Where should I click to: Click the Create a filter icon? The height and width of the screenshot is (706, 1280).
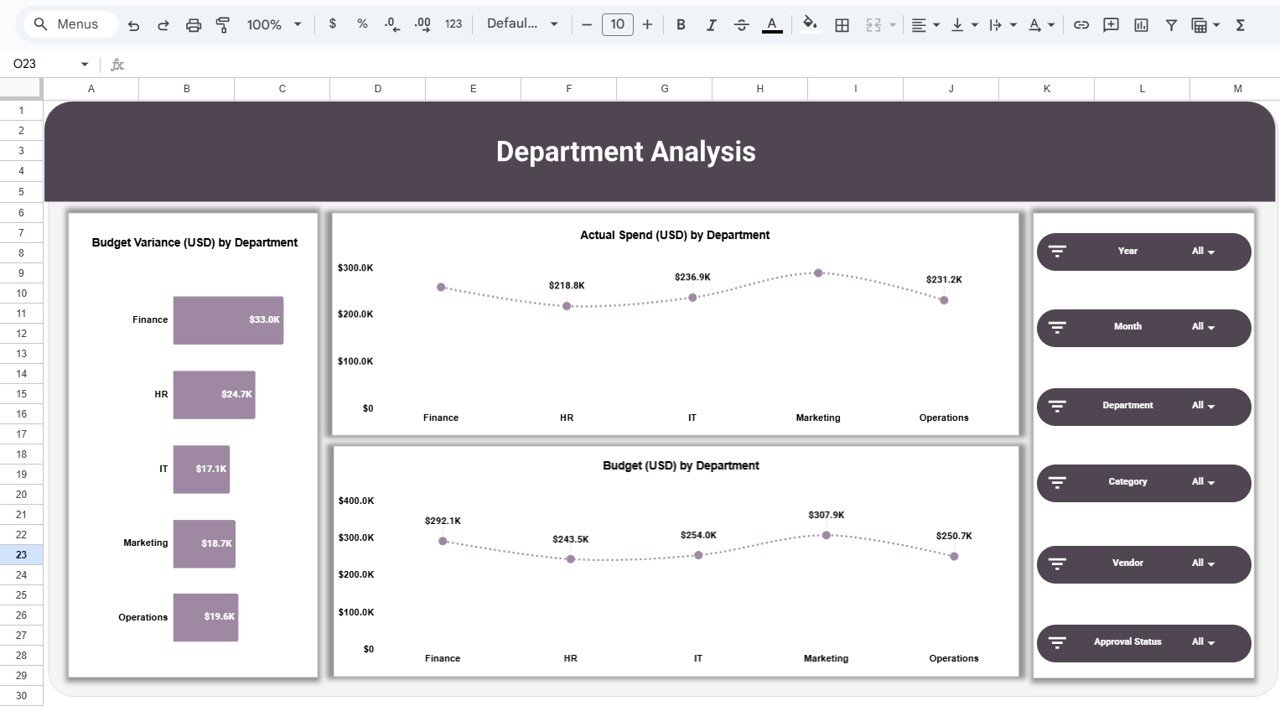[1170, 24]
